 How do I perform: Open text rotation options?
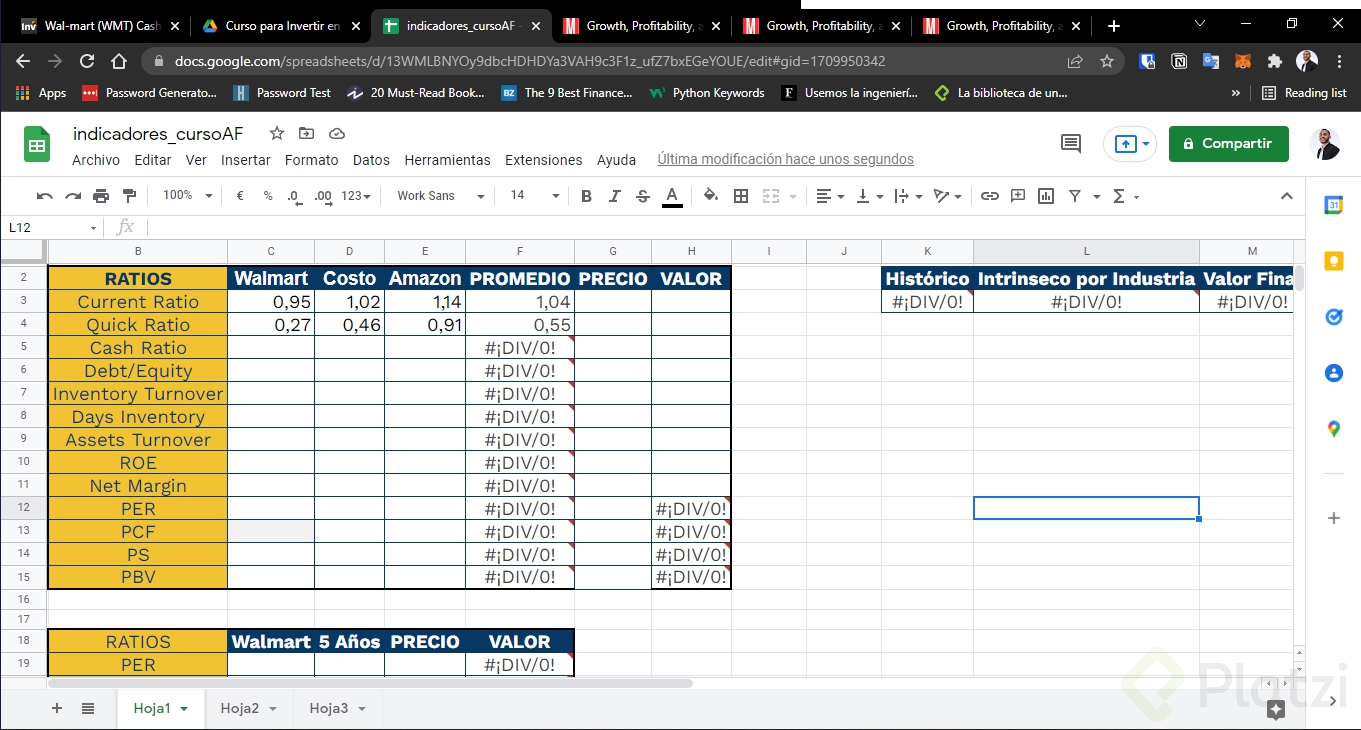(947, 196)
